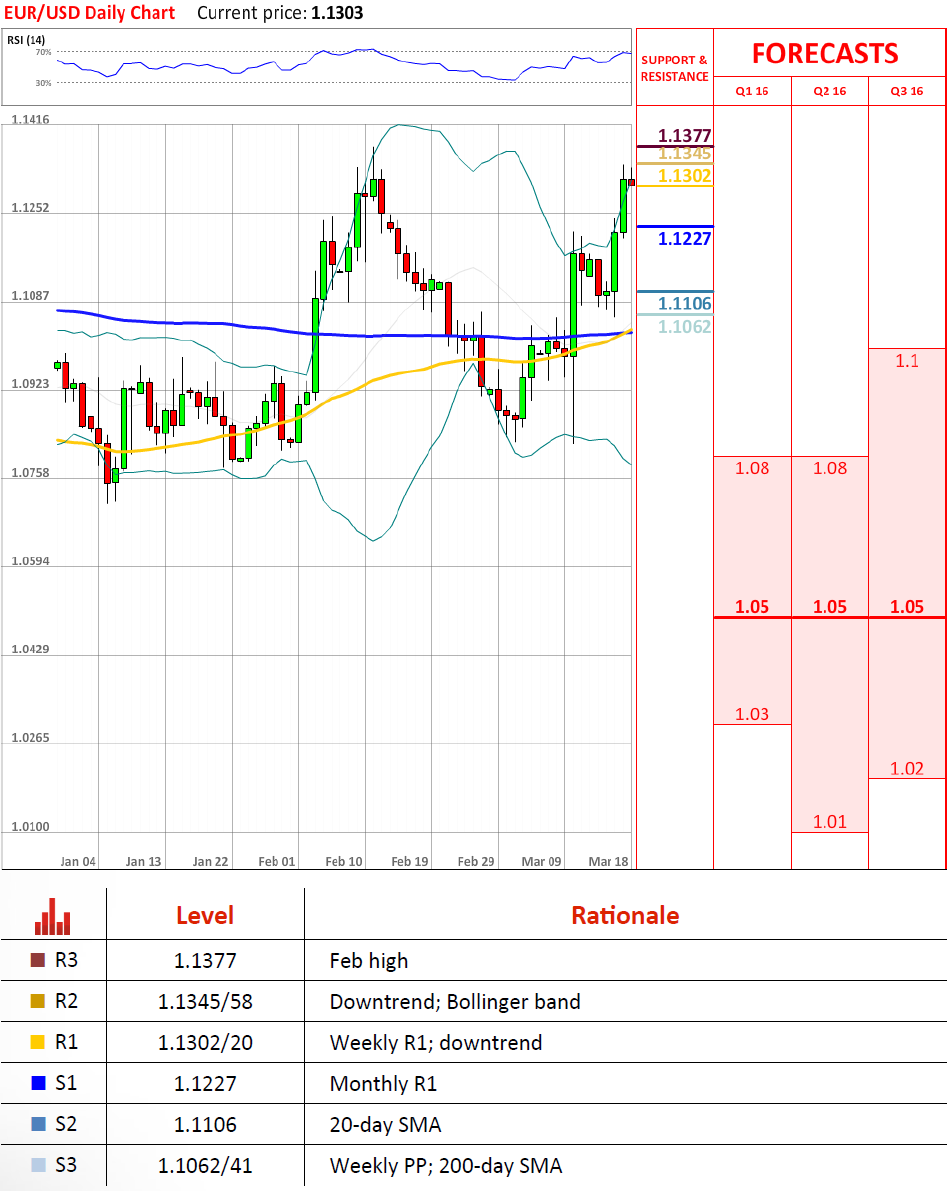Click the current price value 1.1303
The image size is (949, 1191).
pyautogui.click(x=337, y=13)
